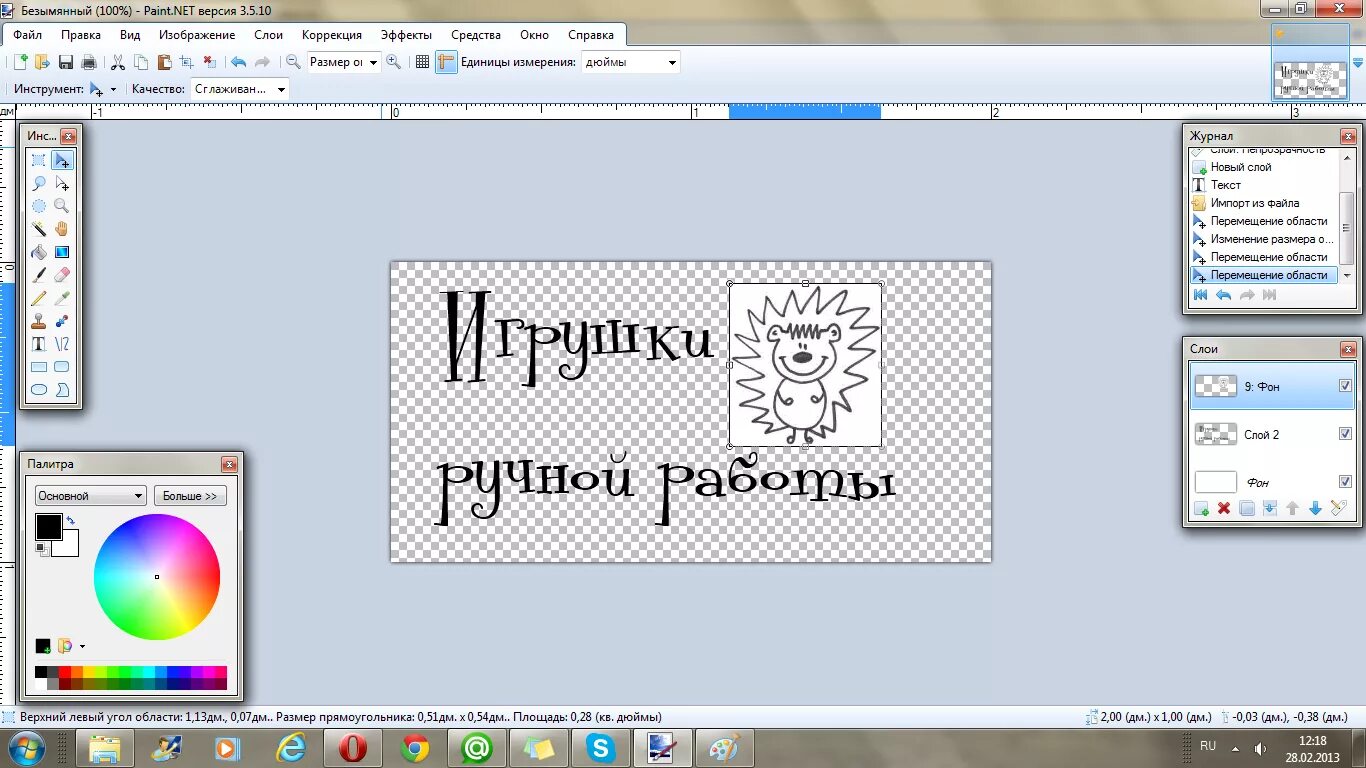Open the palette 'Основной' color dropdown
Viewport: 1366px width, 768px height.
[x=91, y=496]
